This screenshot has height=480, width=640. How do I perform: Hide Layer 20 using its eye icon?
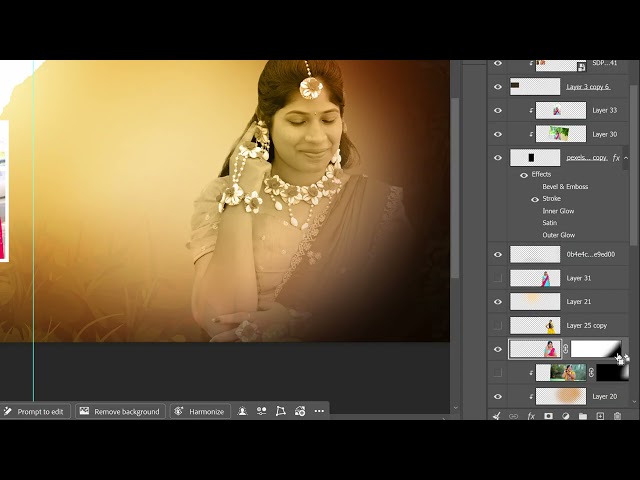[x=498, y=396]
